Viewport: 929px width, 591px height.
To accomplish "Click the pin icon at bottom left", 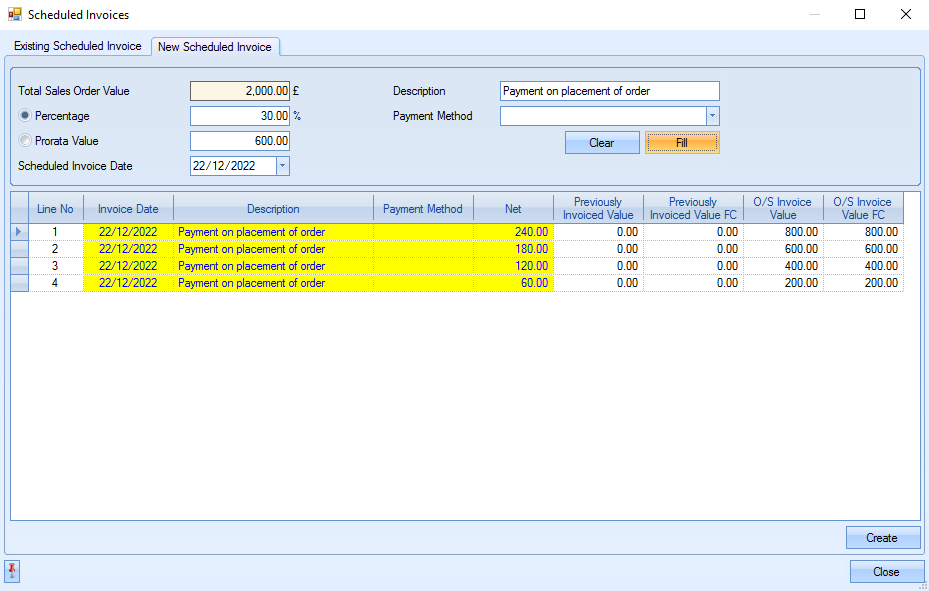I will click(x=13, y=571).
